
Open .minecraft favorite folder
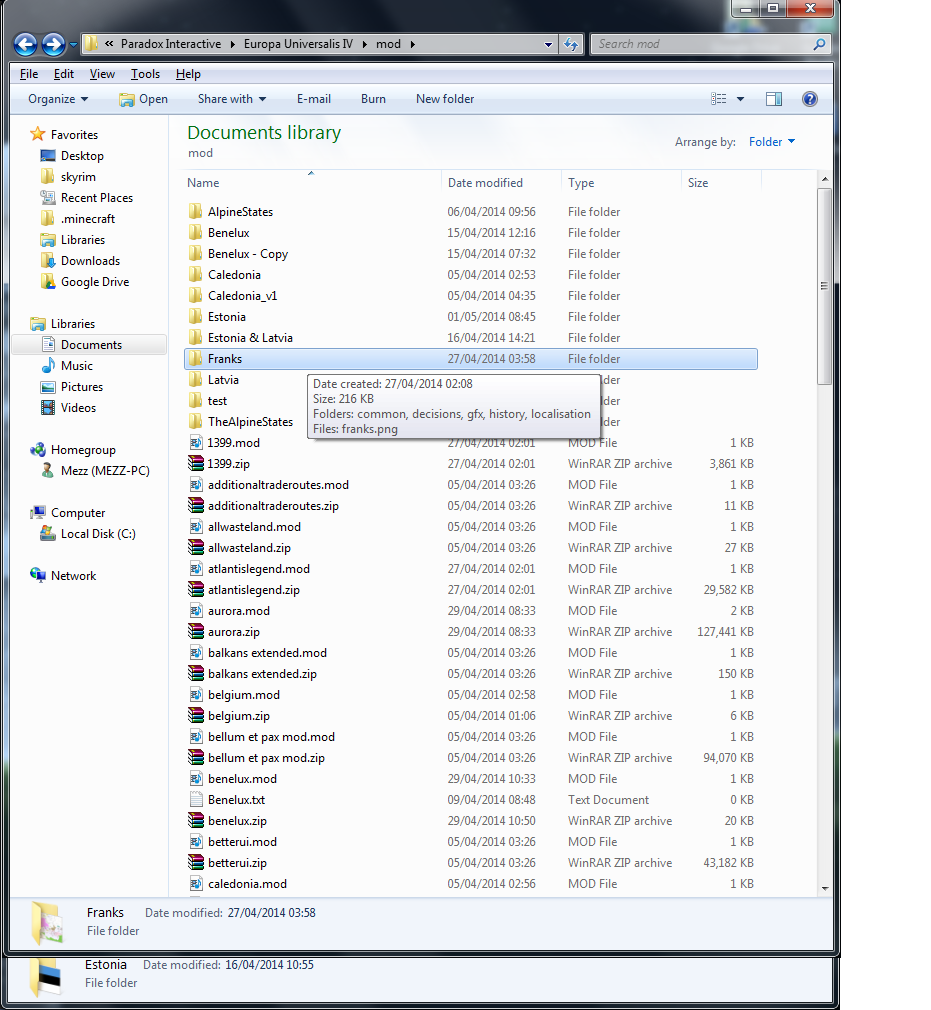click(88, 219)
